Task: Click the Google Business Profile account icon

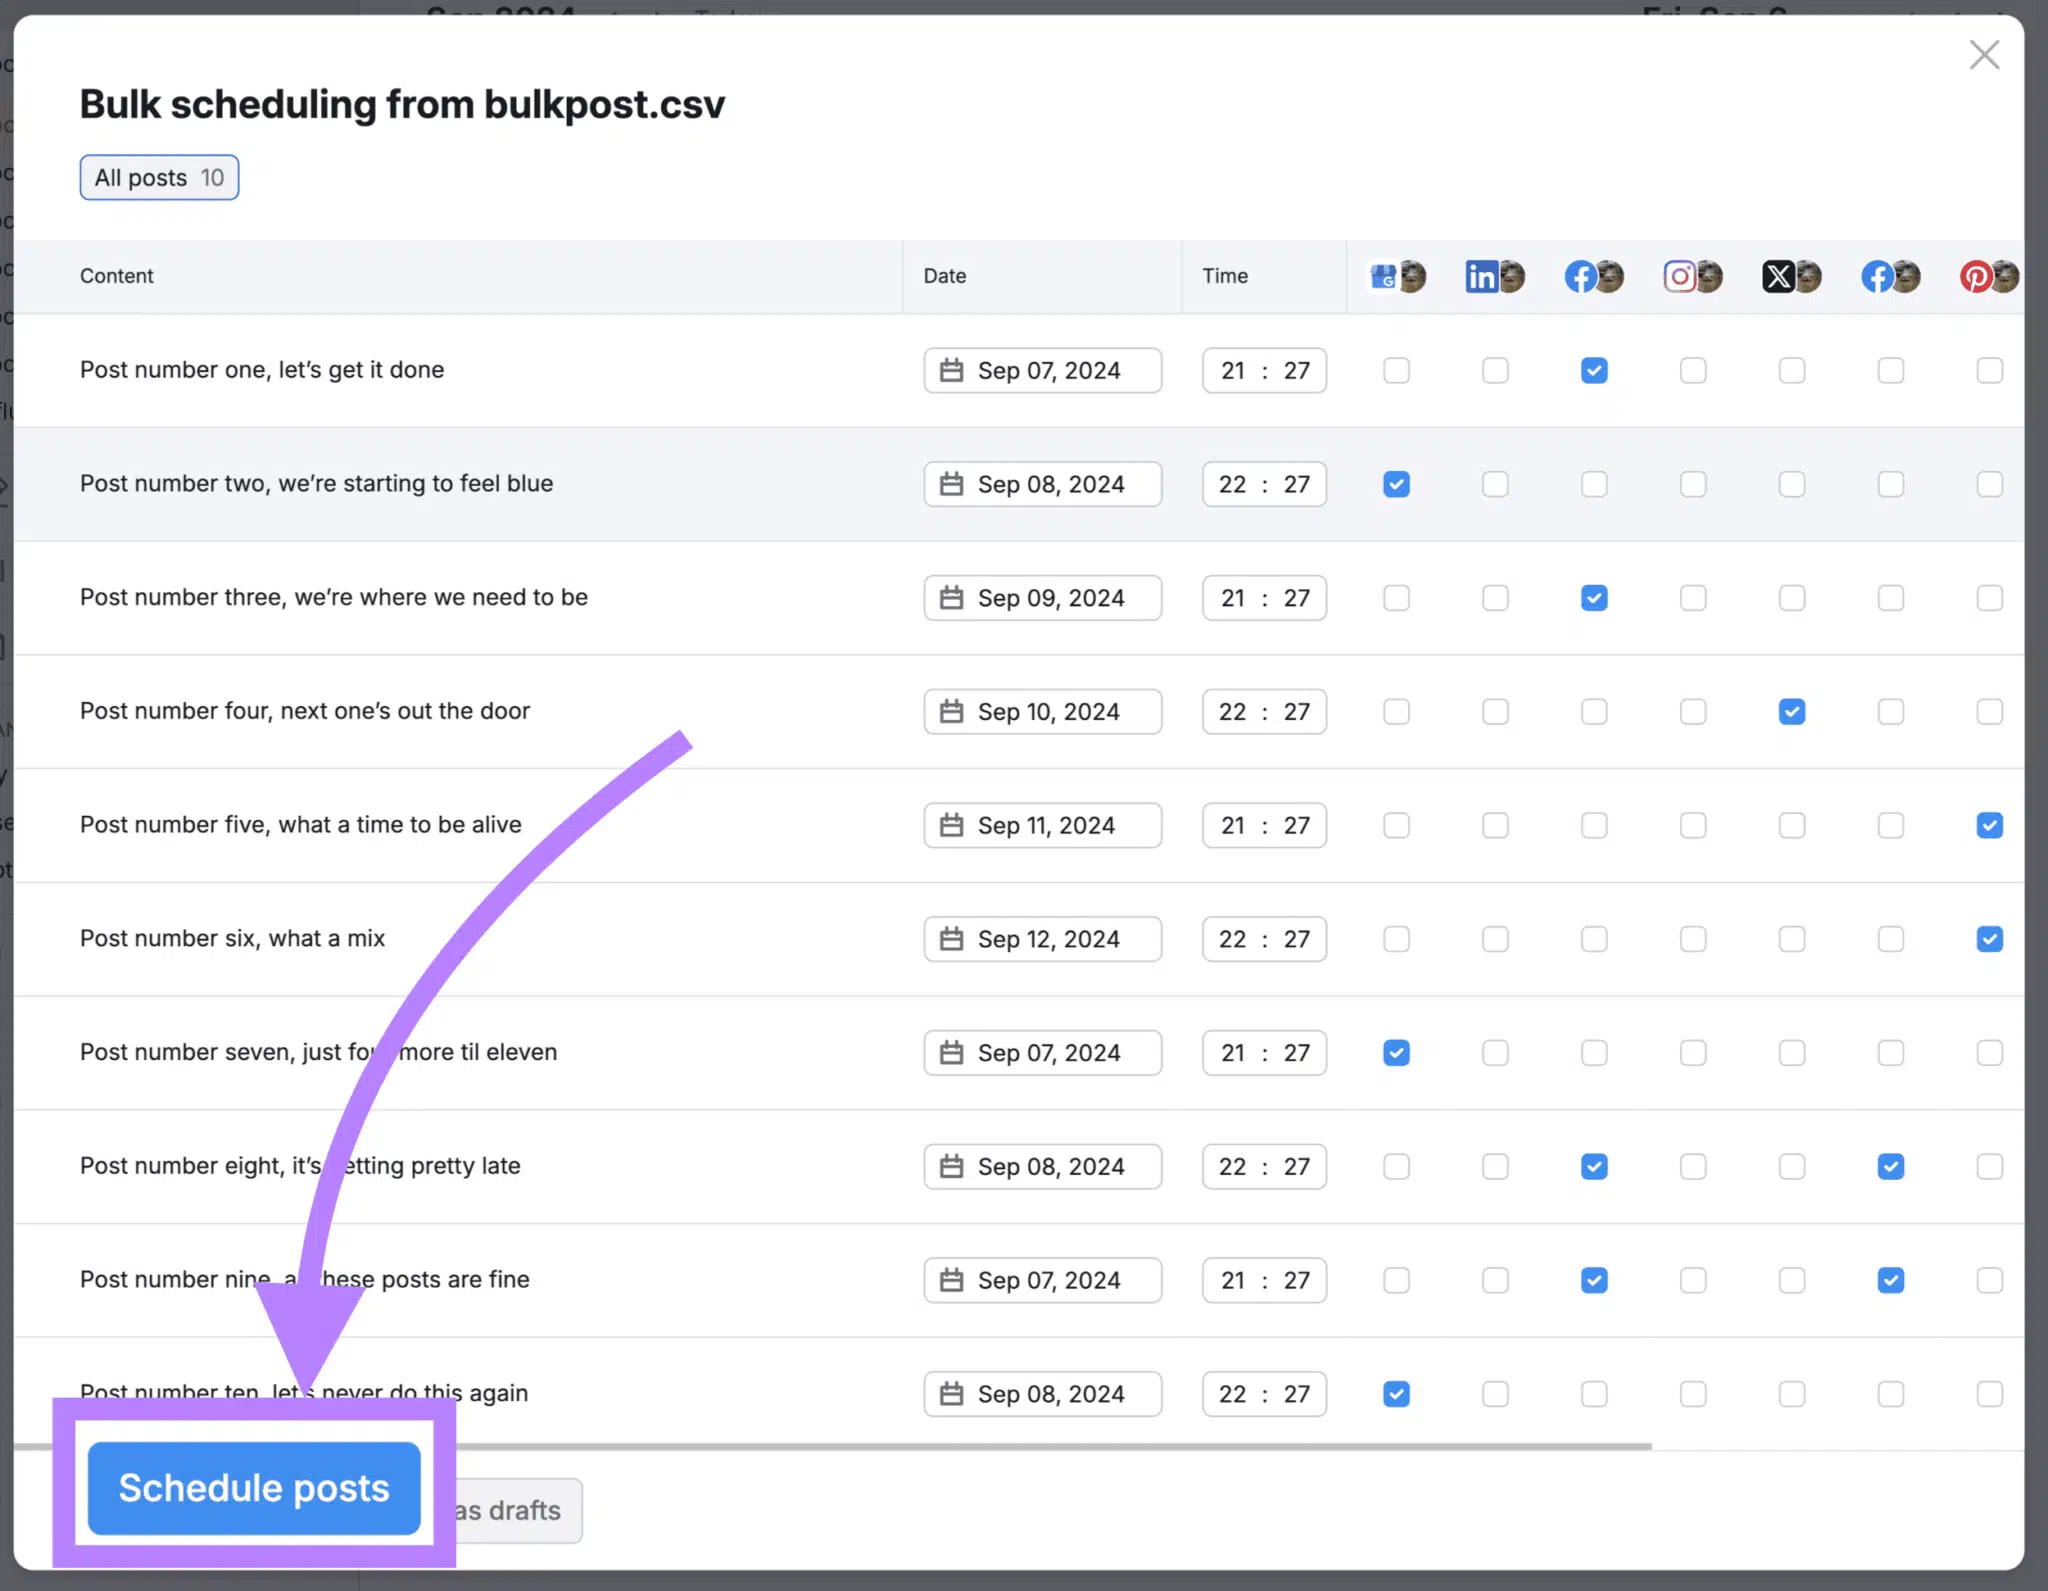Action: click(x=1396, y=276)
